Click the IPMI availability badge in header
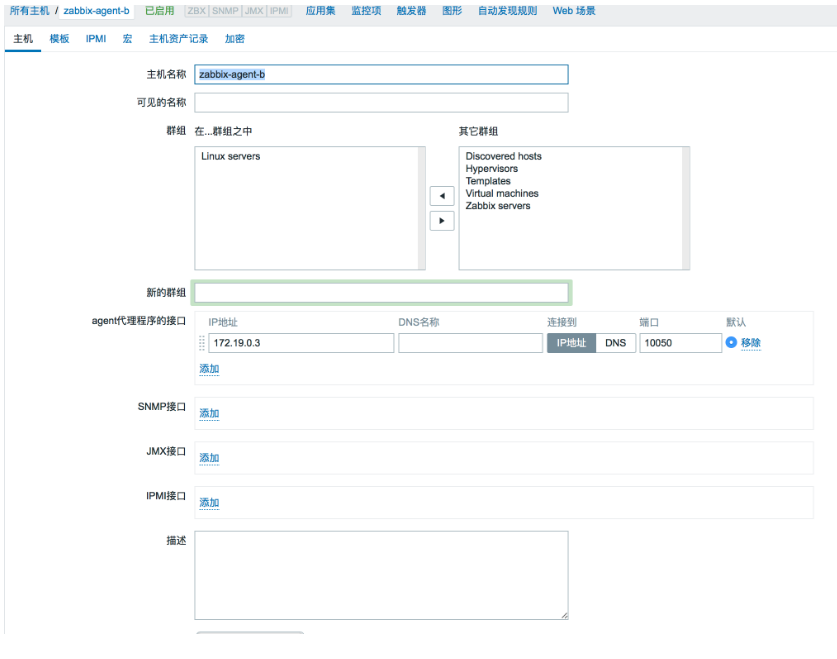 pos(279,11)
